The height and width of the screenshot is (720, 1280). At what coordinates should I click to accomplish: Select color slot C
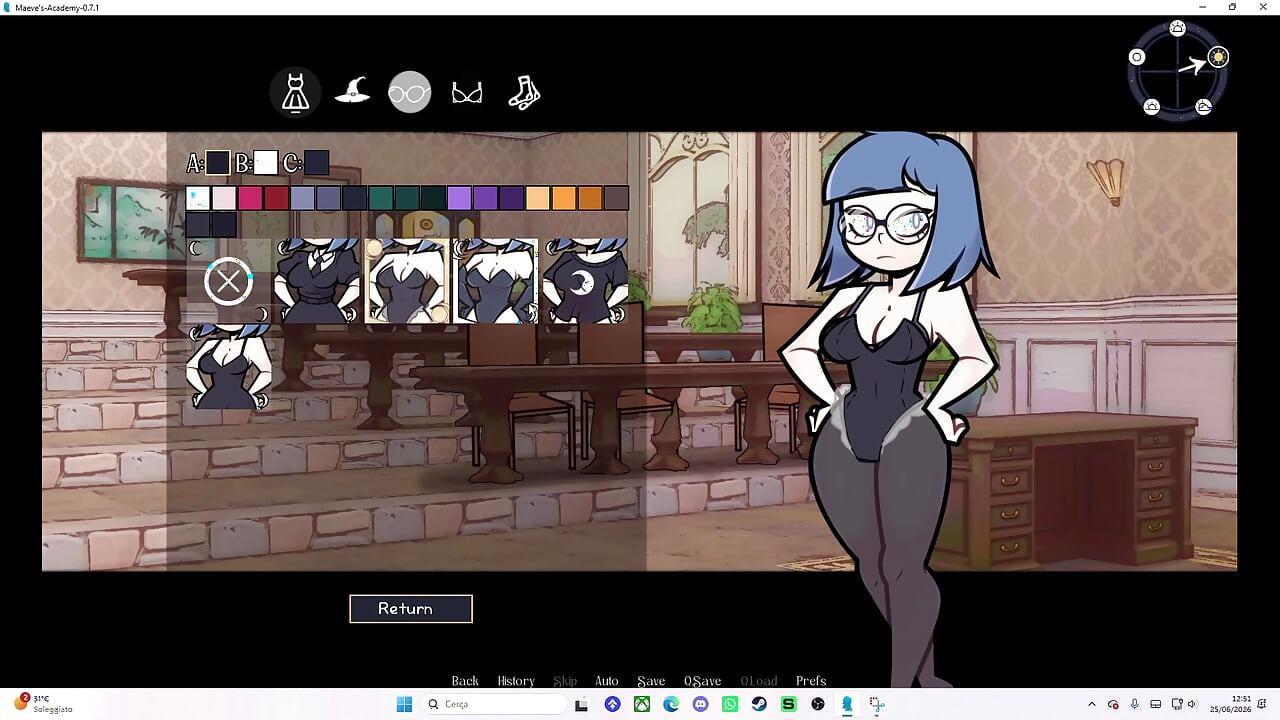tap(316, 163)
